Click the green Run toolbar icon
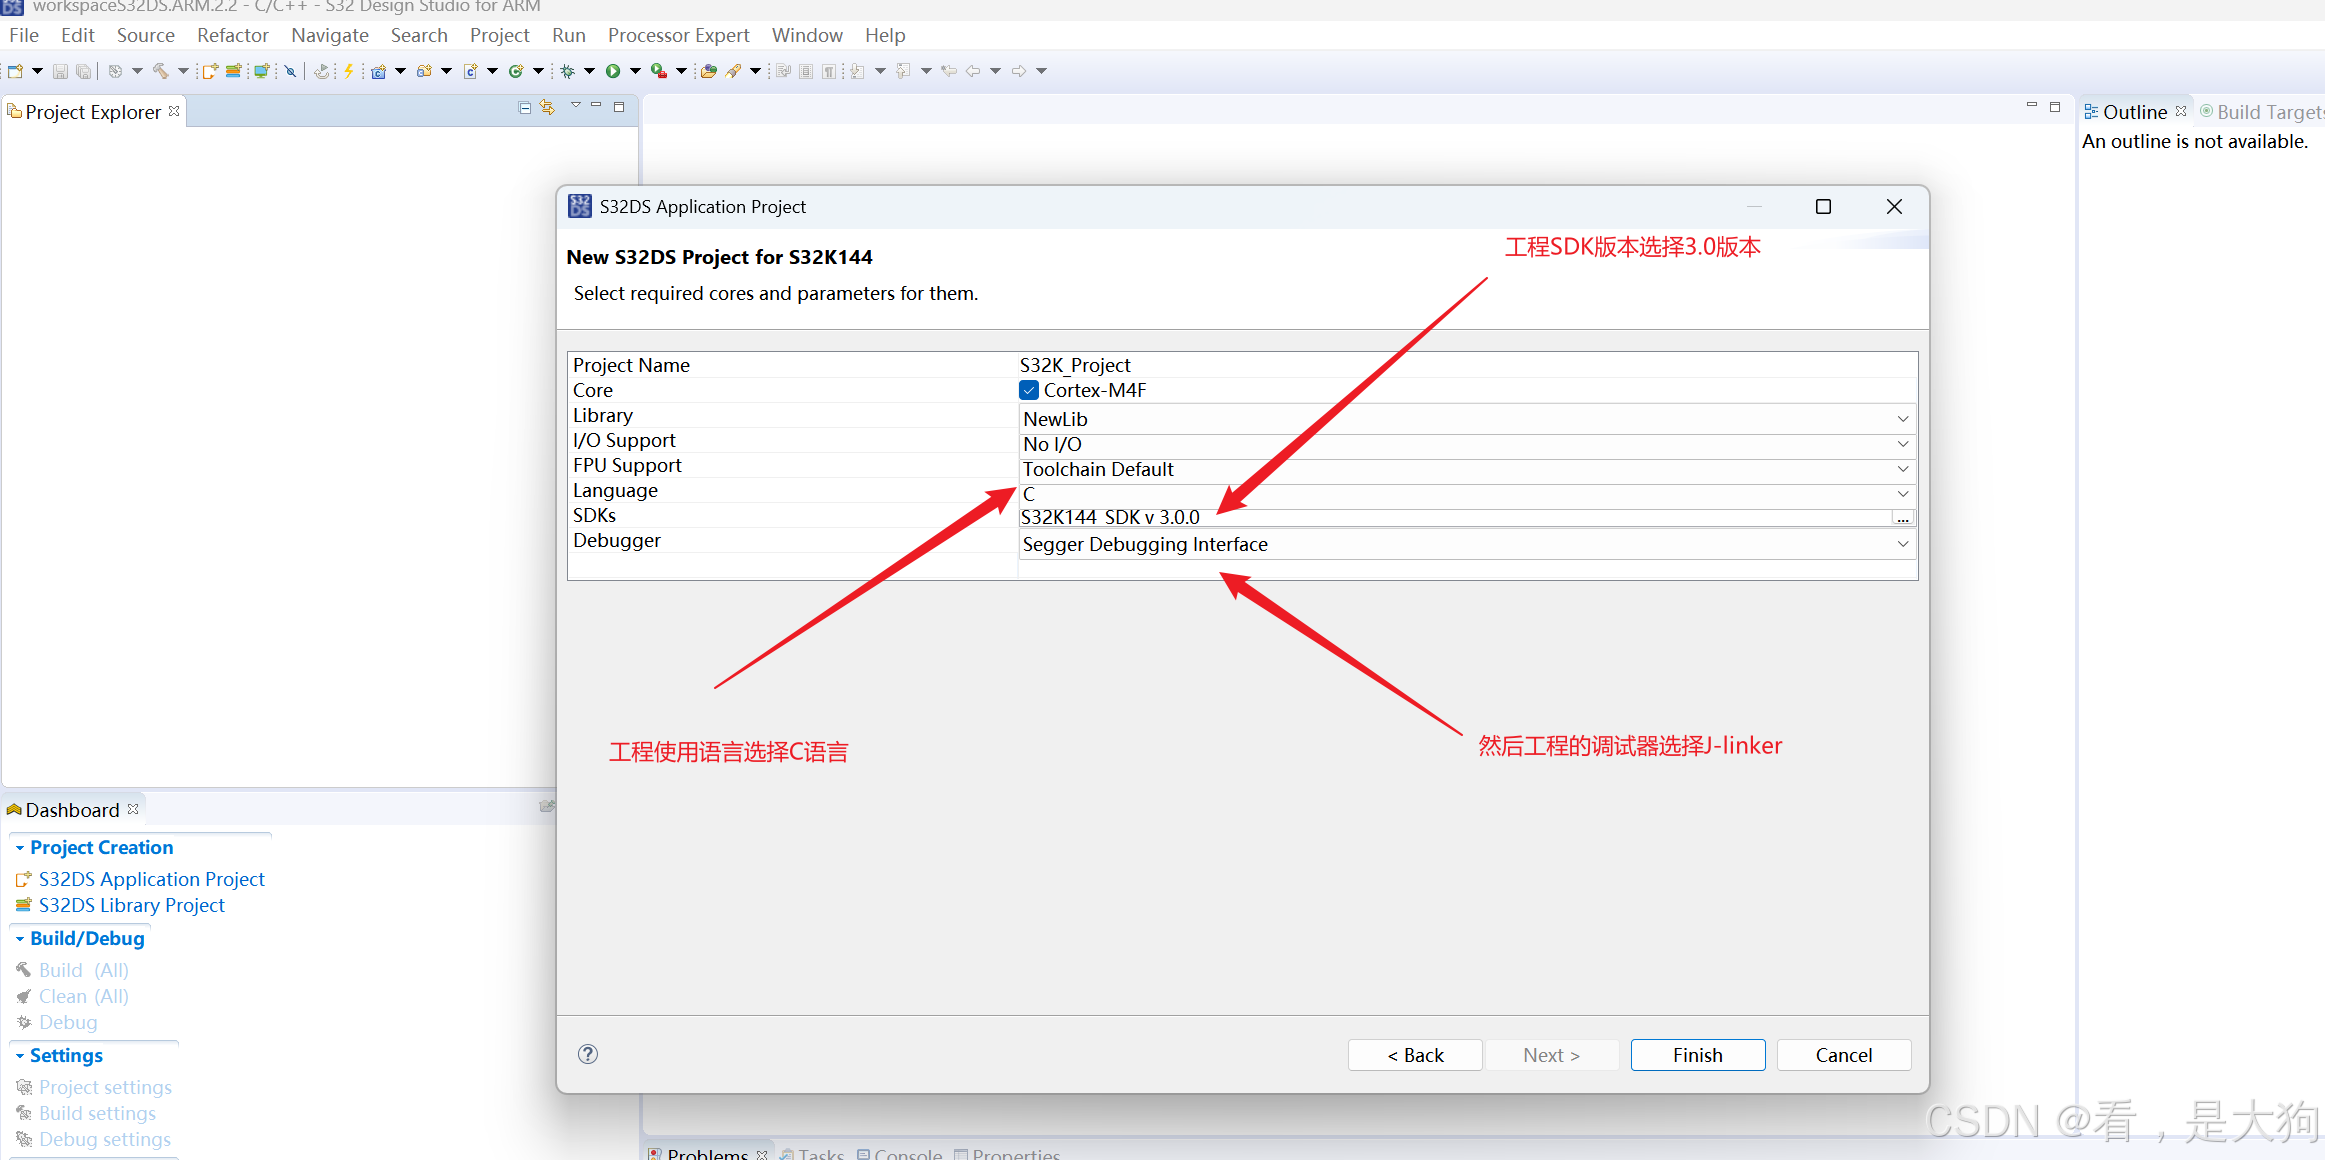The width and height of the screenshot is (2325, 1160). (613, 71)
